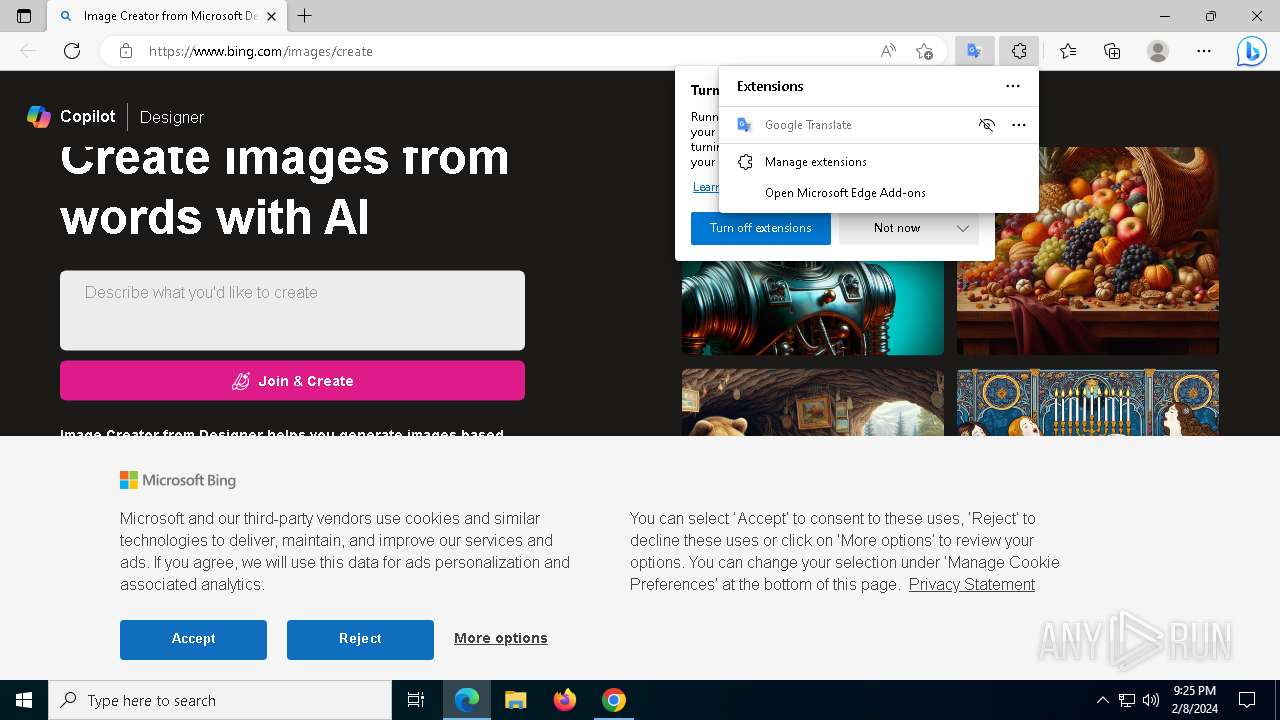1280x720 pixels.
Task: Select the Image Creator from Microsoft Designer tab
Action: pyautogui.click(x=168, y=16)
